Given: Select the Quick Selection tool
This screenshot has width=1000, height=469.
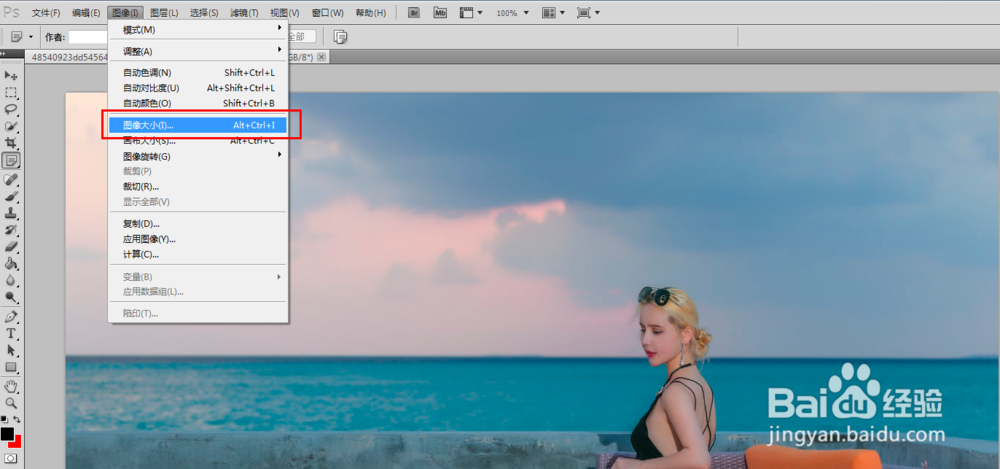Looking at the screenshot, I should 11,126.
